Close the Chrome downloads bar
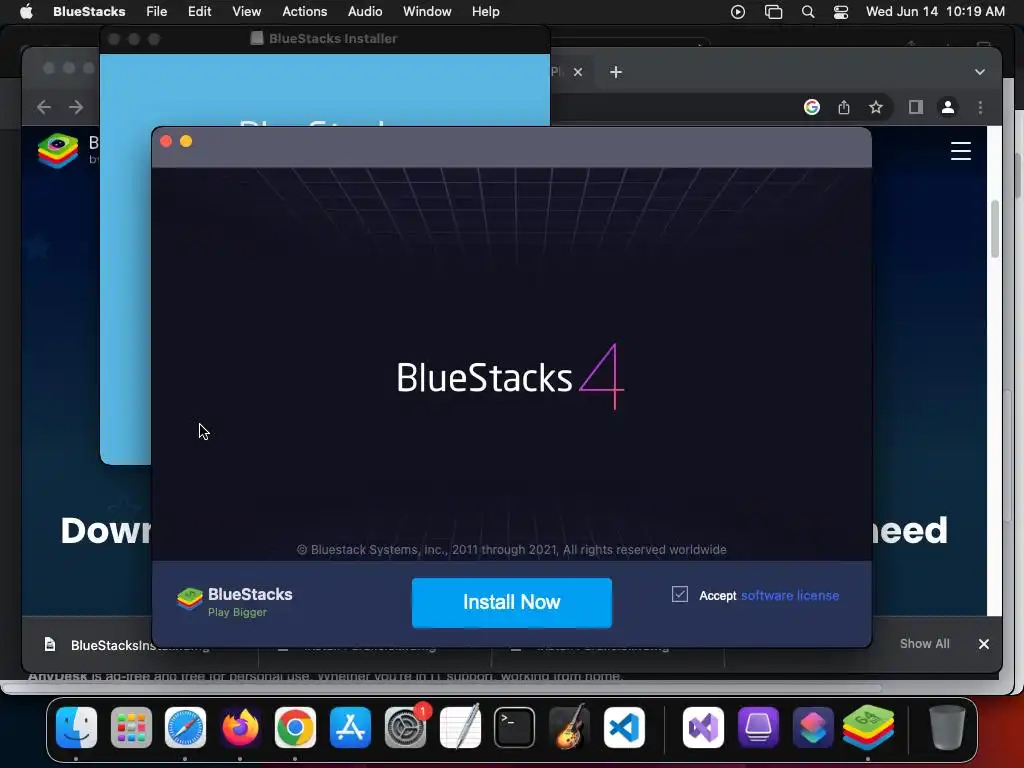1024x768 pixels. tap(984, 644)
